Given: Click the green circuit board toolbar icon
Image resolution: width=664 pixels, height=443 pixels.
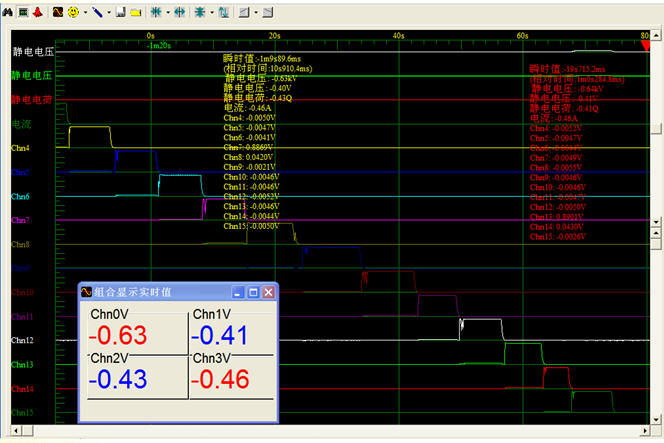Looking at the screenshot, I should click(x=23, y=12).
